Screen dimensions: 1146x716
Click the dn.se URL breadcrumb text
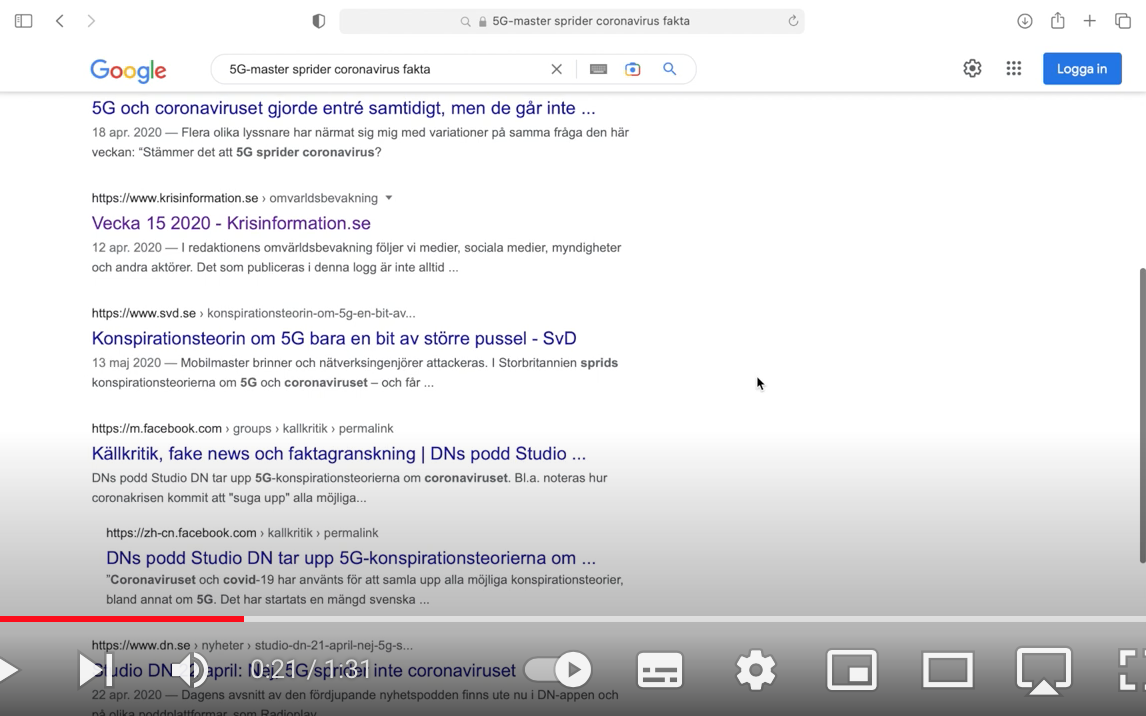click(251, 646)
